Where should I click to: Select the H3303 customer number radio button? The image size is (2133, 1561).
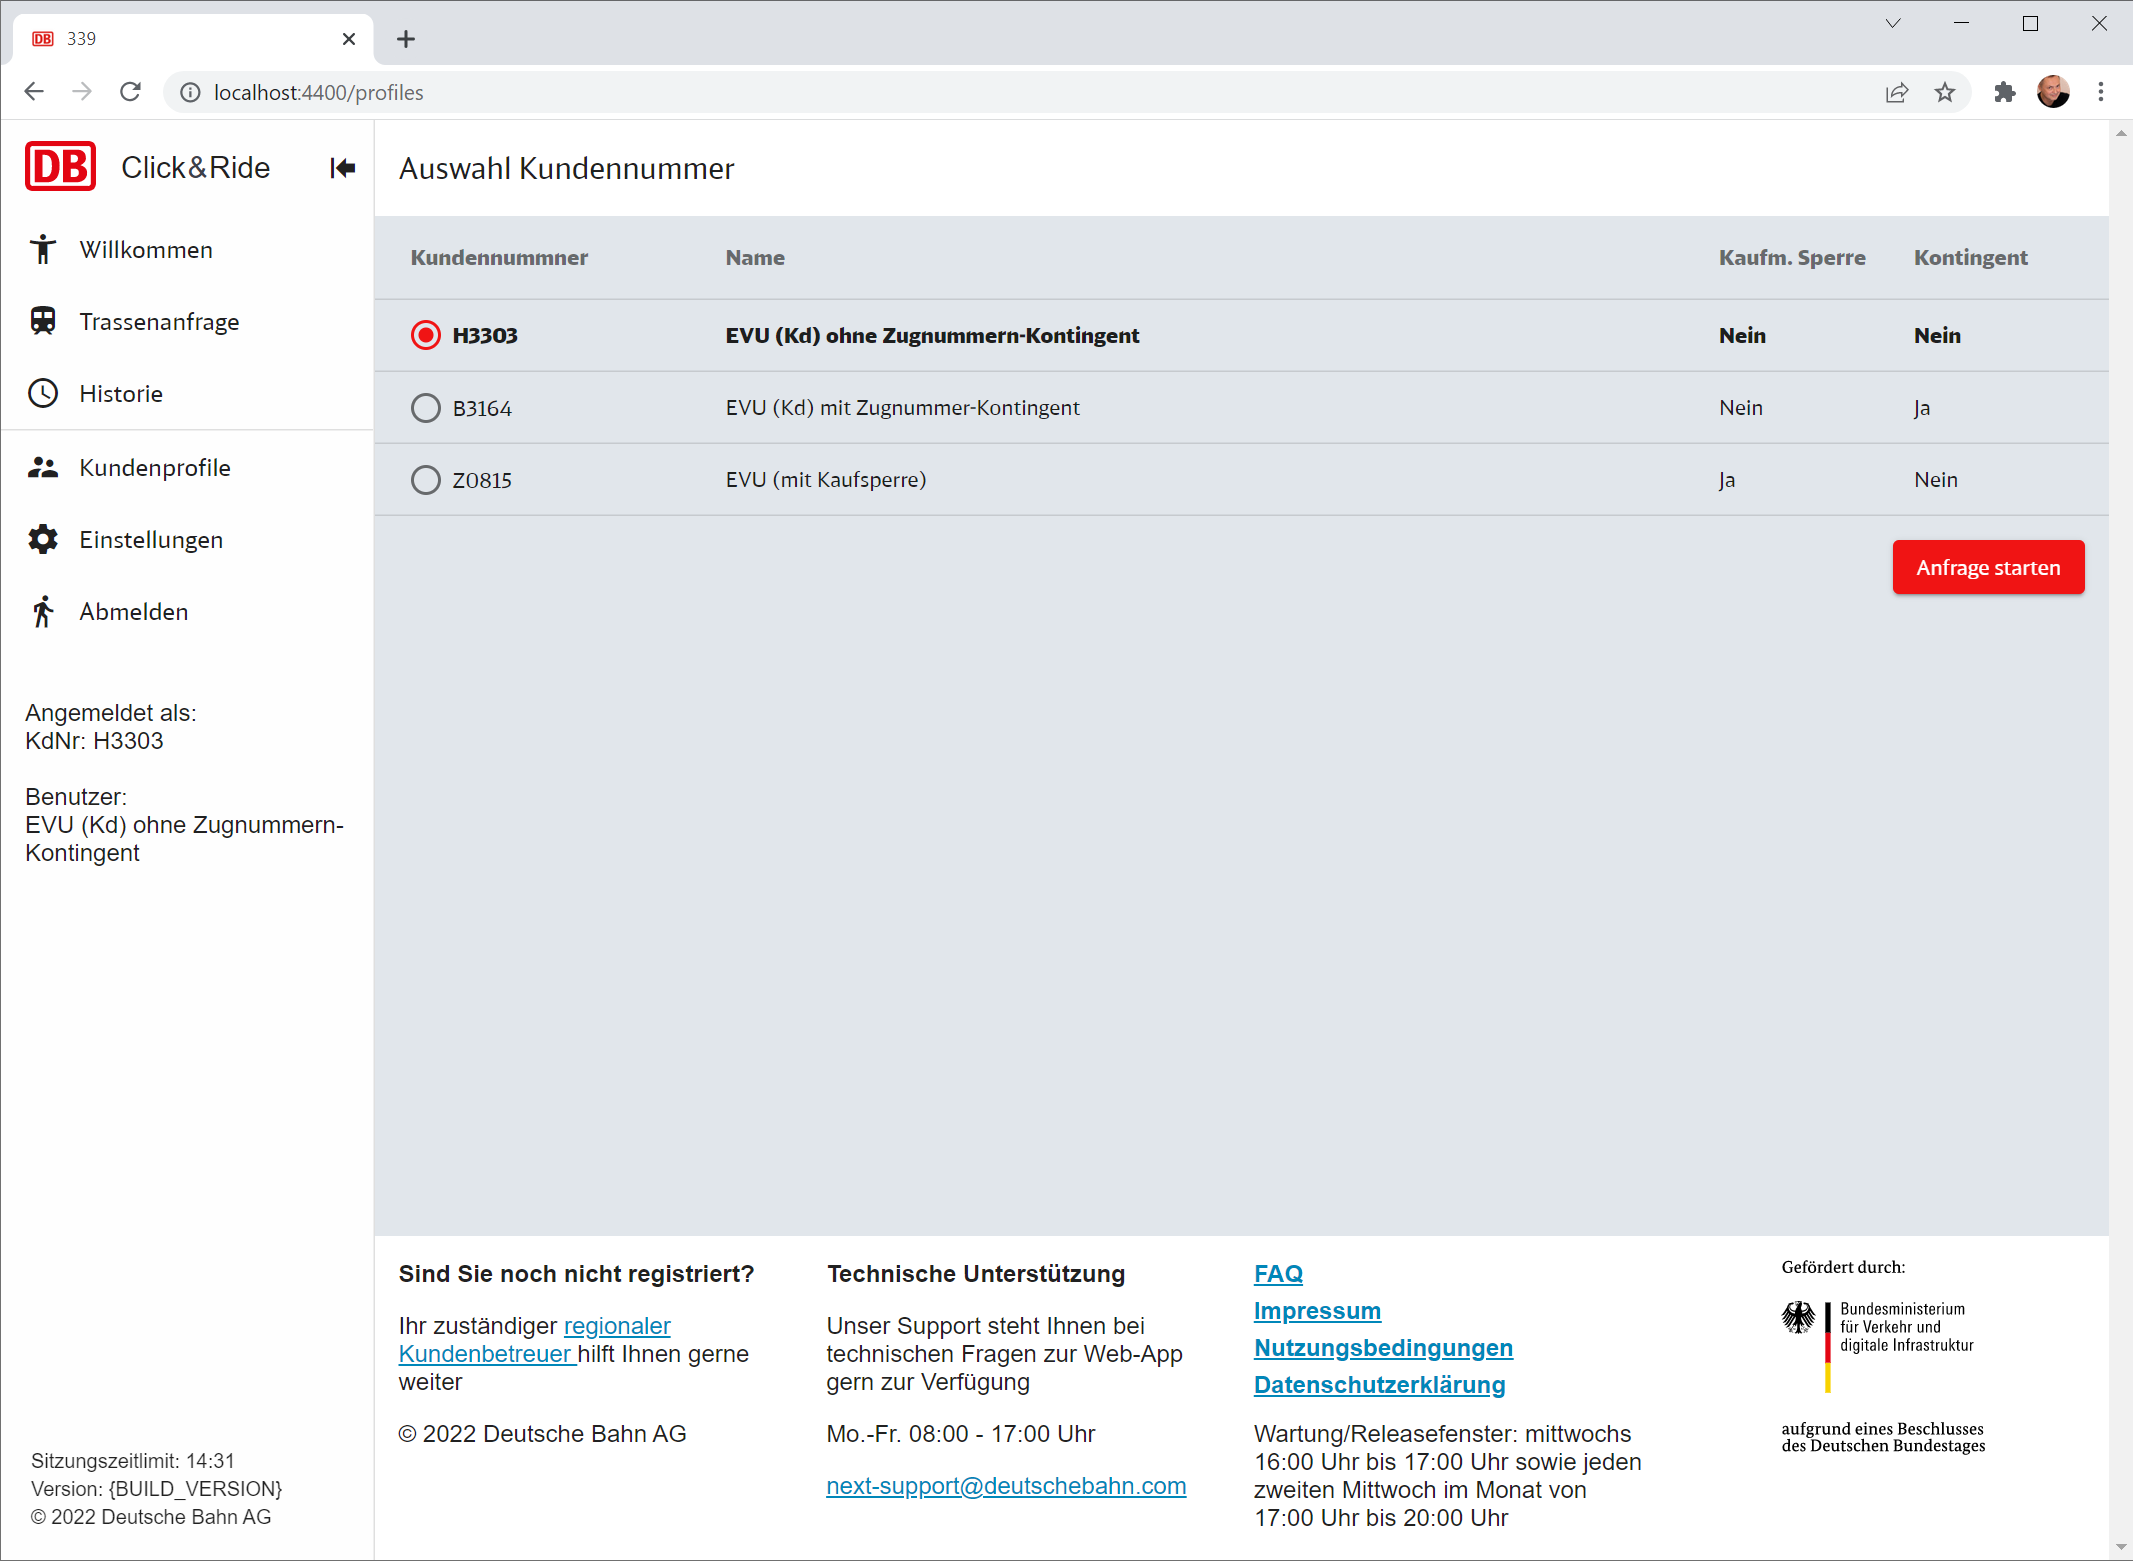pyautogui.click(x=426, y=335)
